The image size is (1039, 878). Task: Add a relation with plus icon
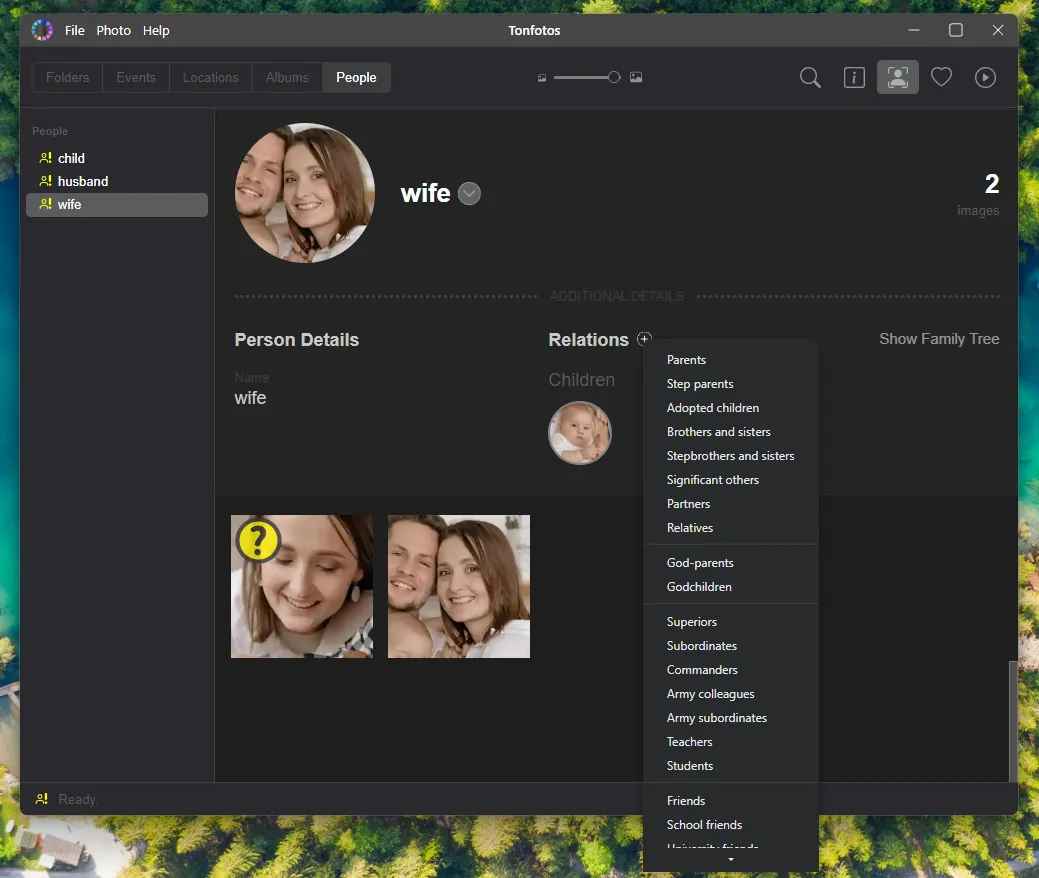tap(643, 339)
